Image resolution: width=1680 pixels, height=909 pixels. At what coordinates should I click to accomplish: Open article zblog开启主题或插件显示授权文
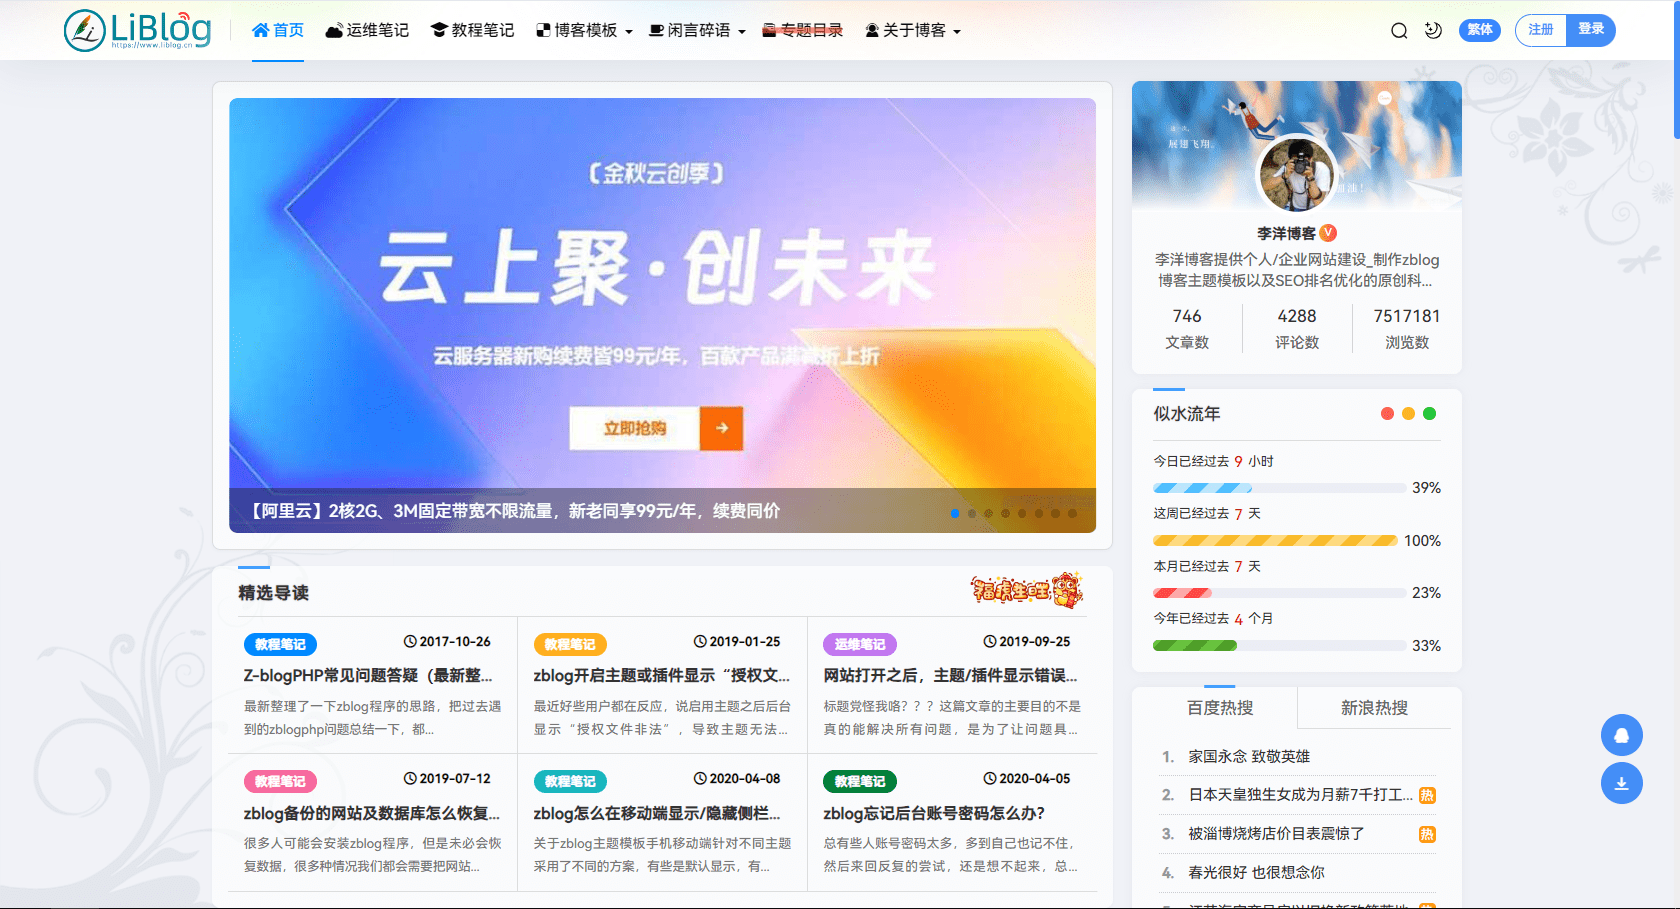[x=662, y=676]
